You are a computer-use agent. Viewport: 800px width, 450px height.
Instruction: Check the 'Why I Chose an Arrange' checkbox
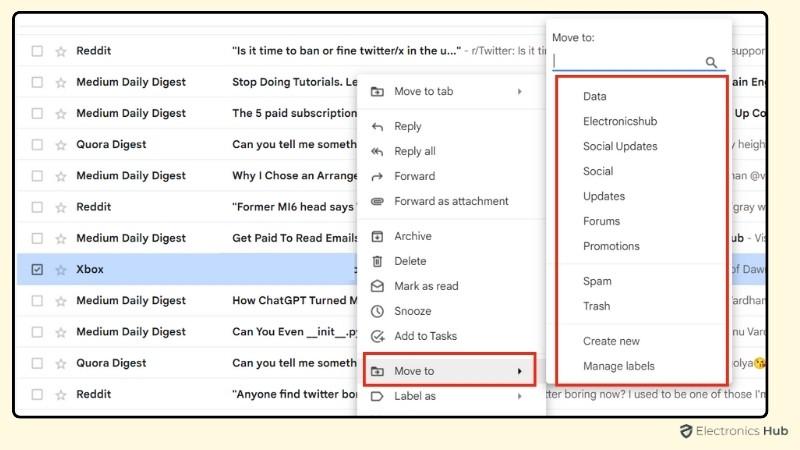click(x=37, y=176)
